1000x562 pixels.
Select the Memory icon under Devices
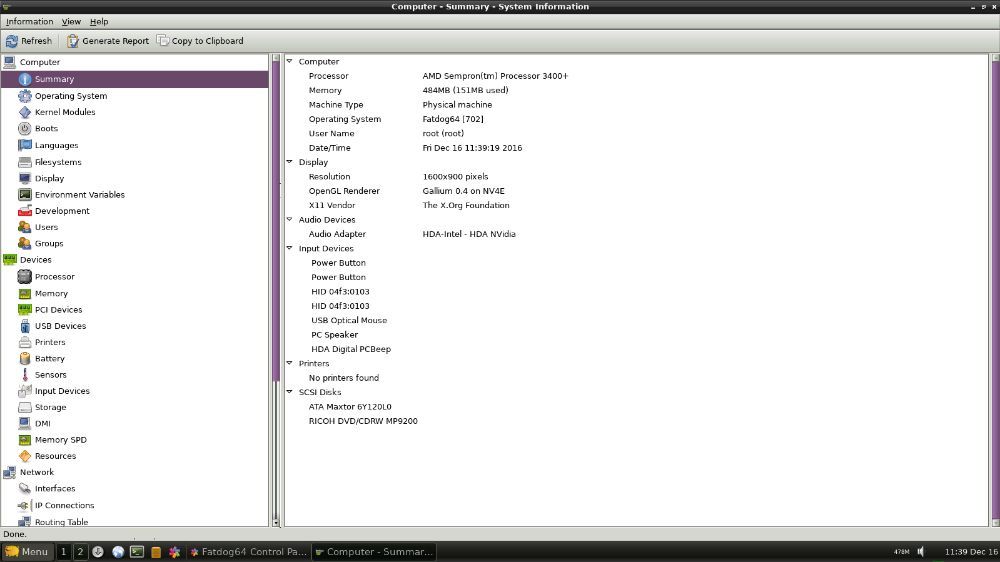[x=25, y=293]
